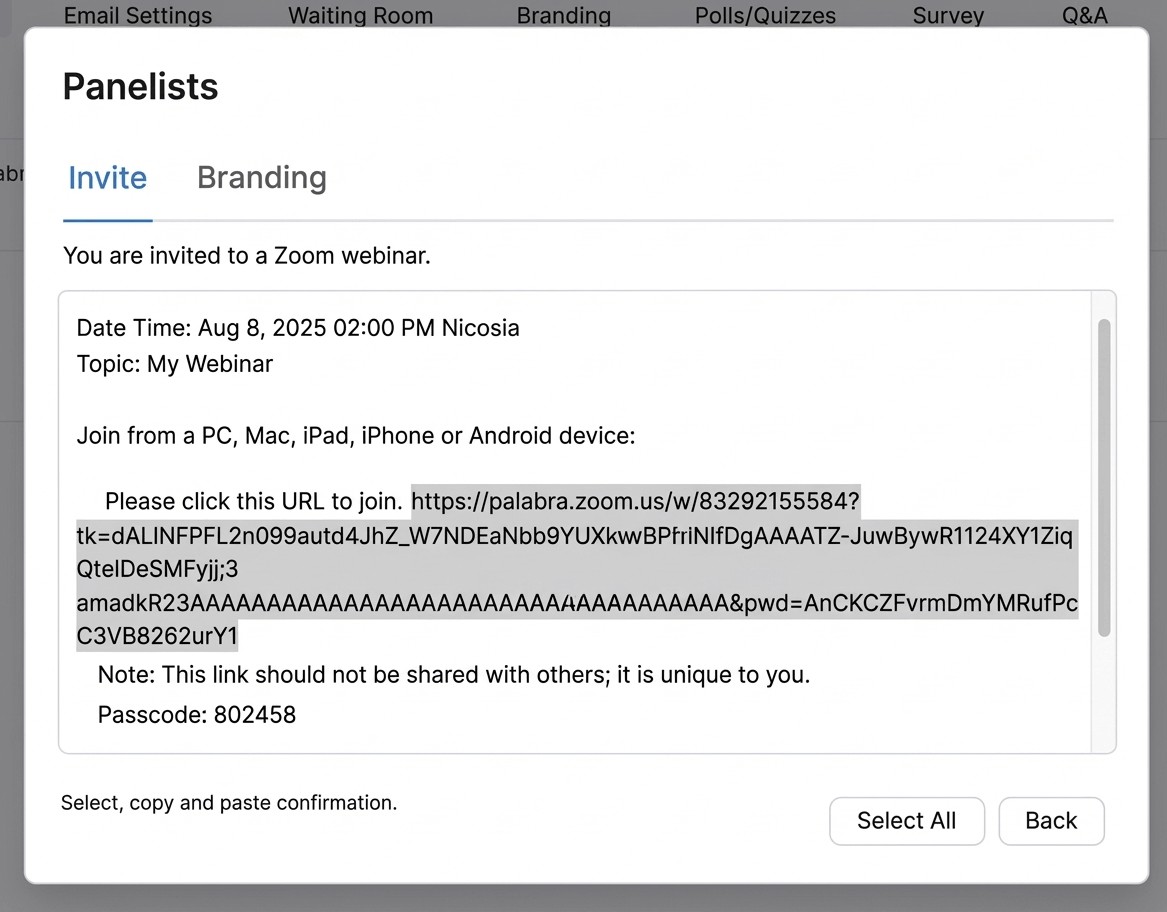Click the note about not sharing link
The image size is (1167, 912).
coord(453,675)
